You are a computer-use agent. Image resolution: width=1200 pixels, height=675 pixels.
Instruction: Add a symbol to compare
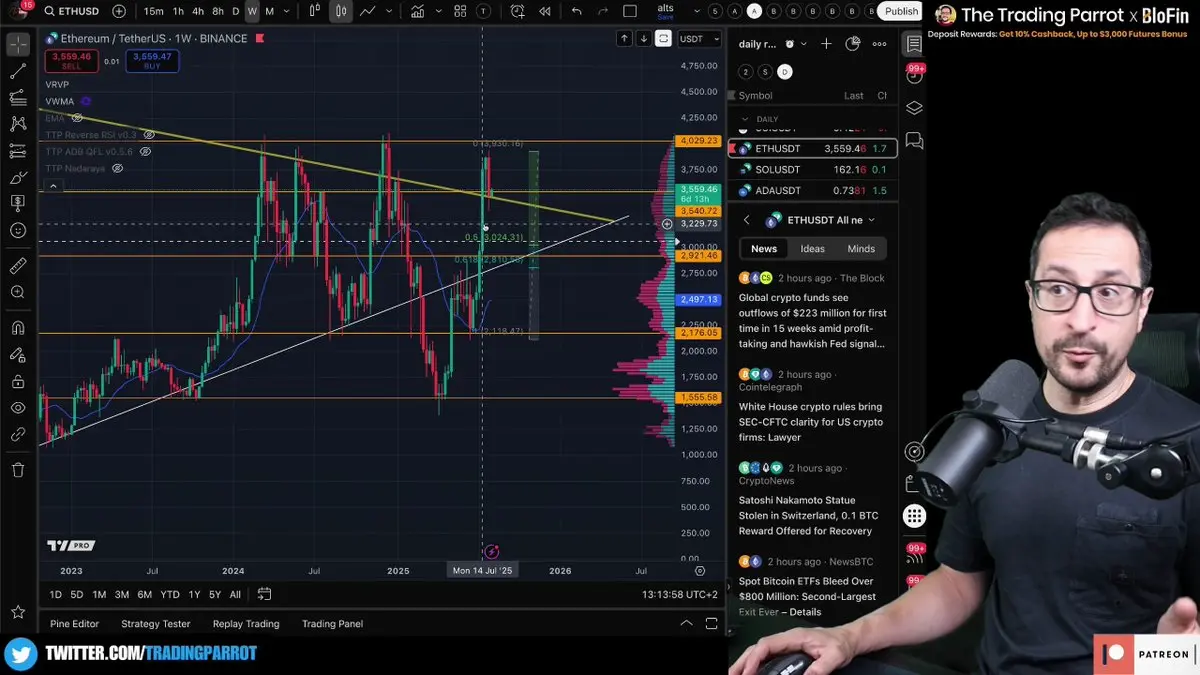tap(119, 11)
